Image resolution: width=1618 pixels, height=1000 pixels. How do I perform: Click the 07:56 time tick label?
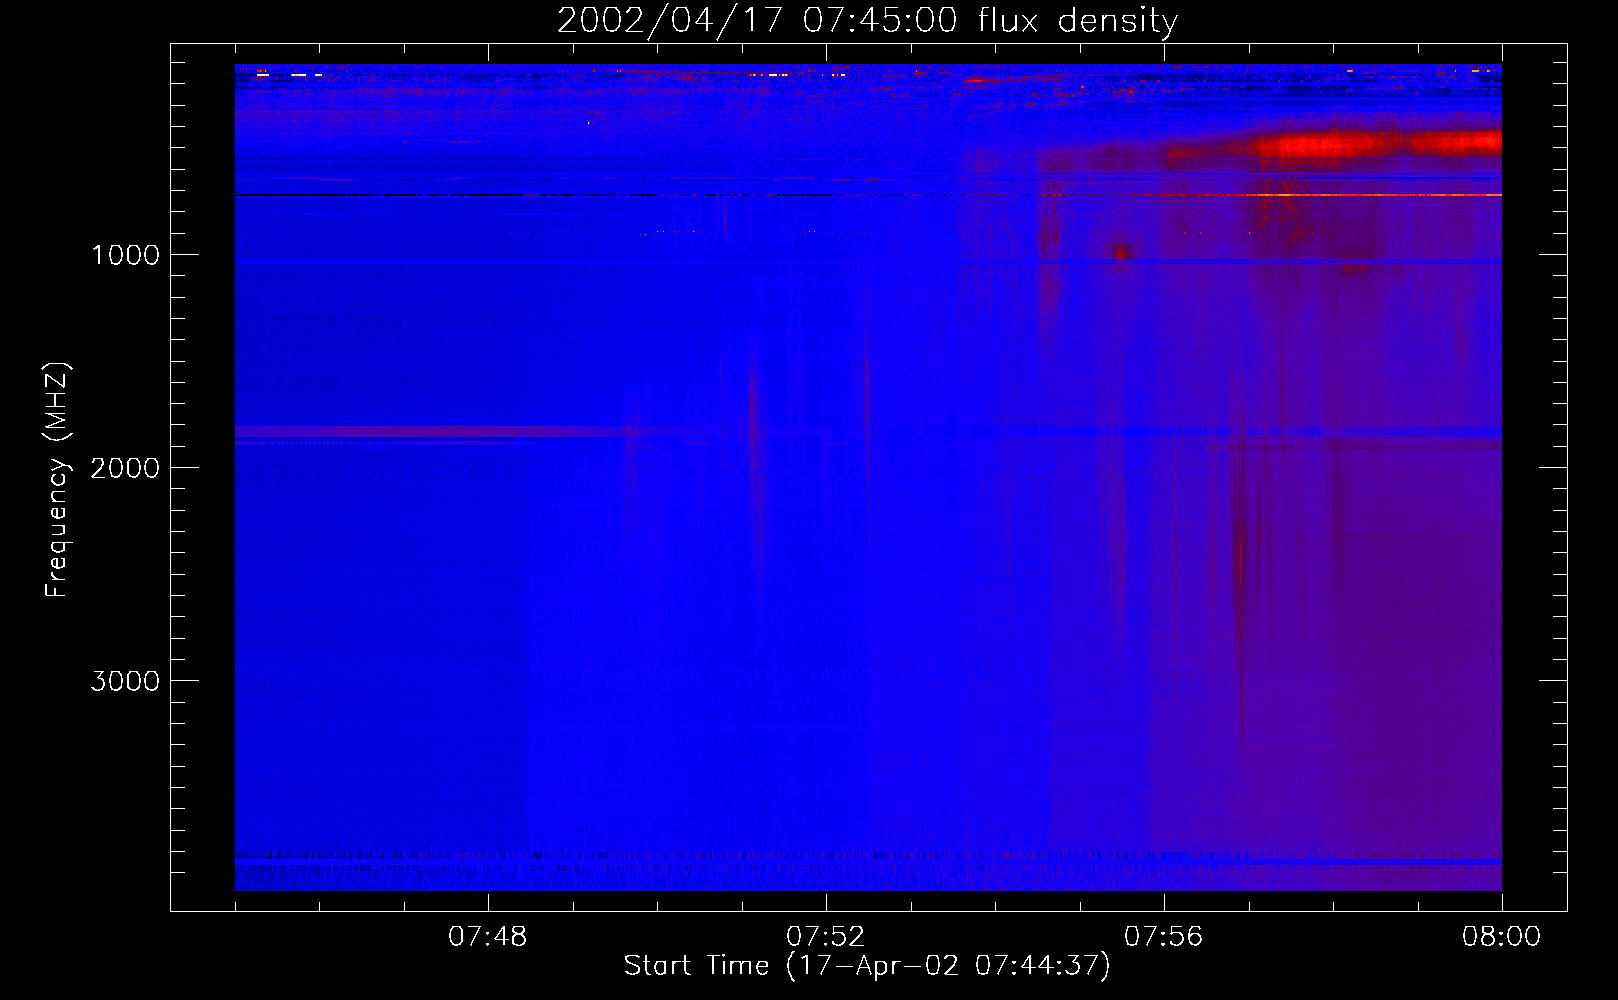coord(1164,937)
